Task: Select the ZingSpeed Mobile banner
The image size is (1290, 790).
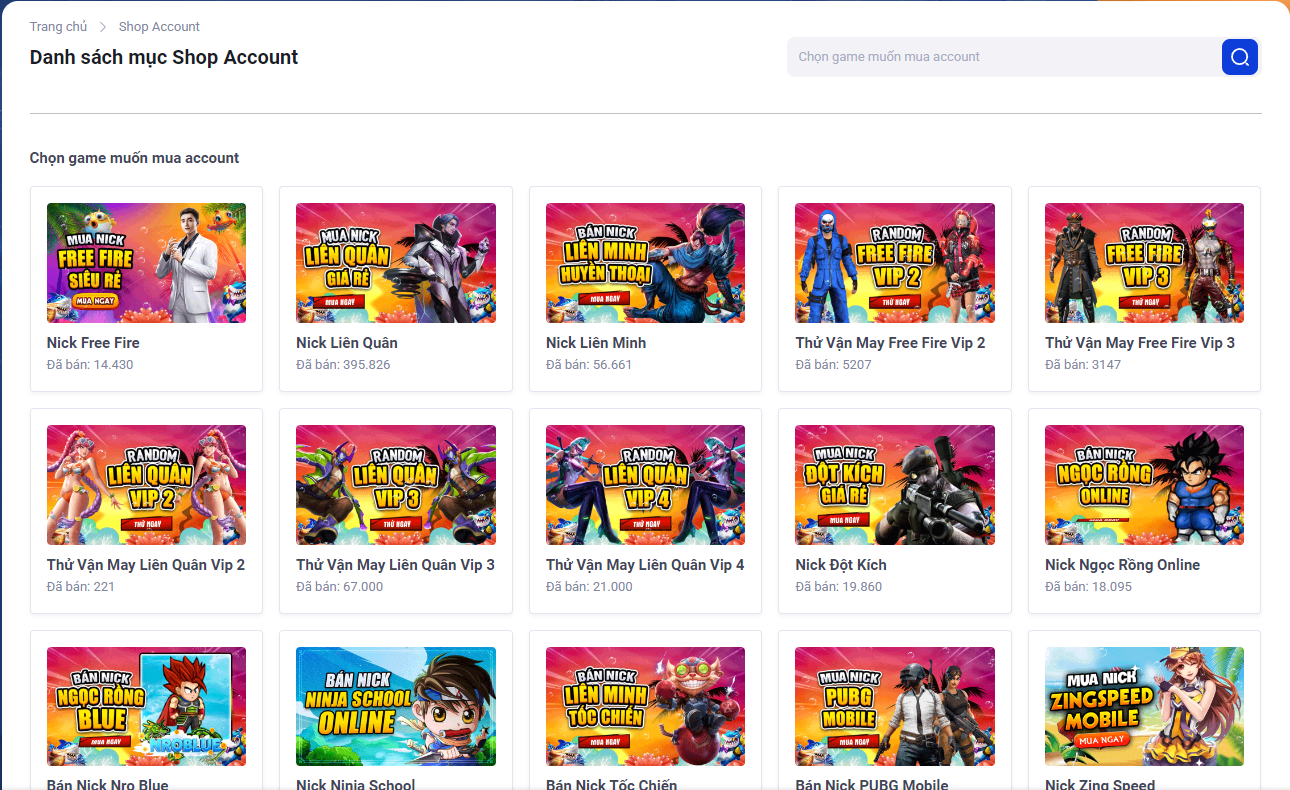Action: pyautogui.click(x=1144, y=706)
